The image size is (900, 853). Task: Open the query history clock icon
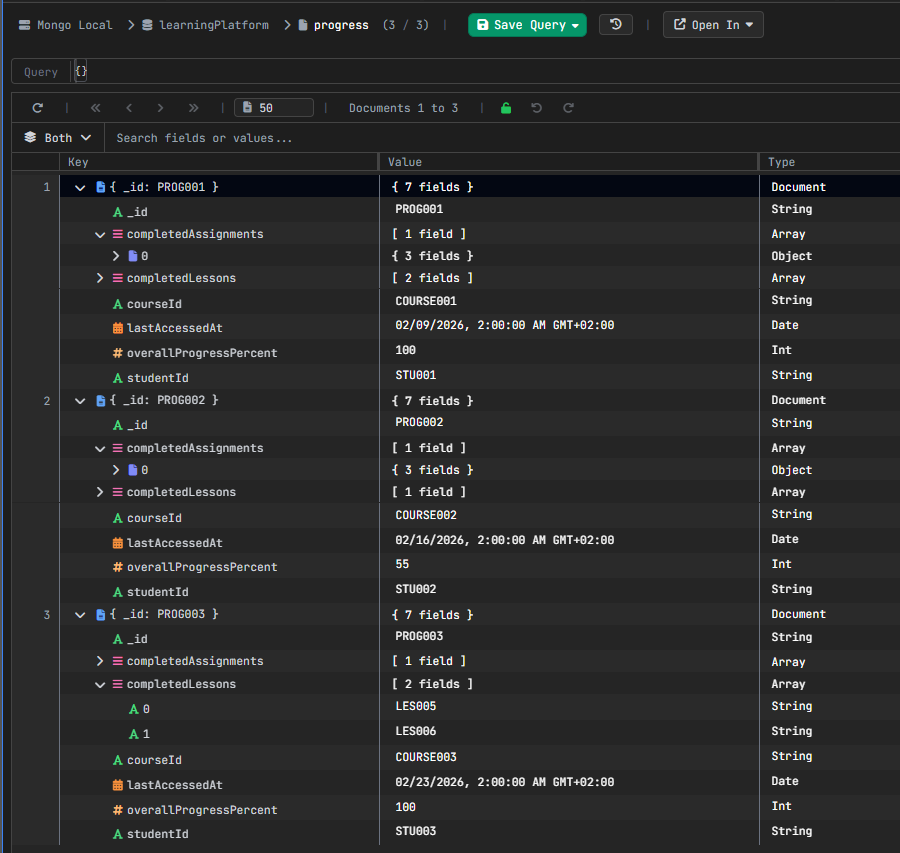[x=615, y=25]
